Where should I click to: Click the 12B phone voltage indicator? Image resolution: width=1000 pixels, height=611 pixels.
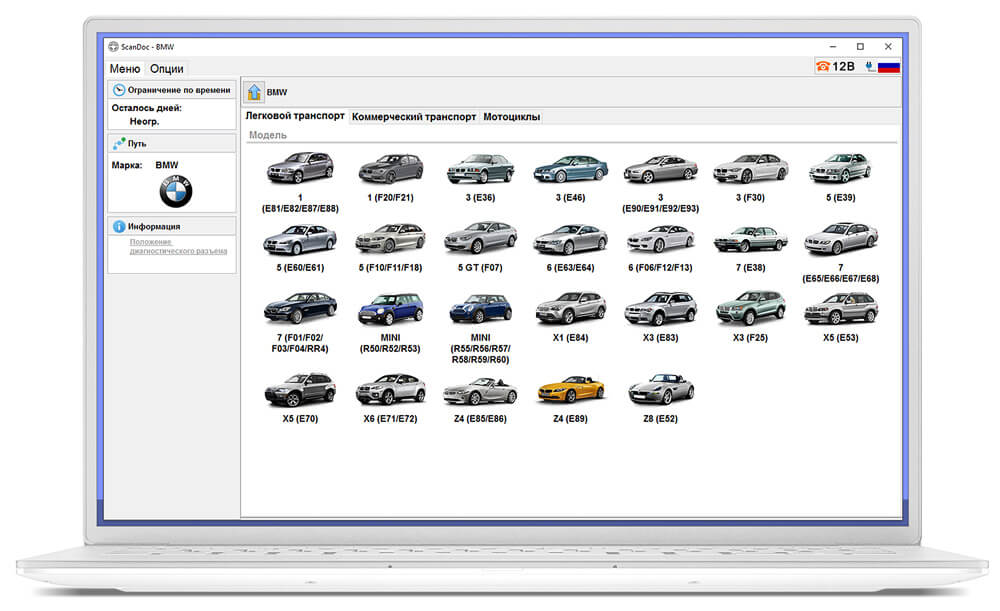(x=836, y=66)
